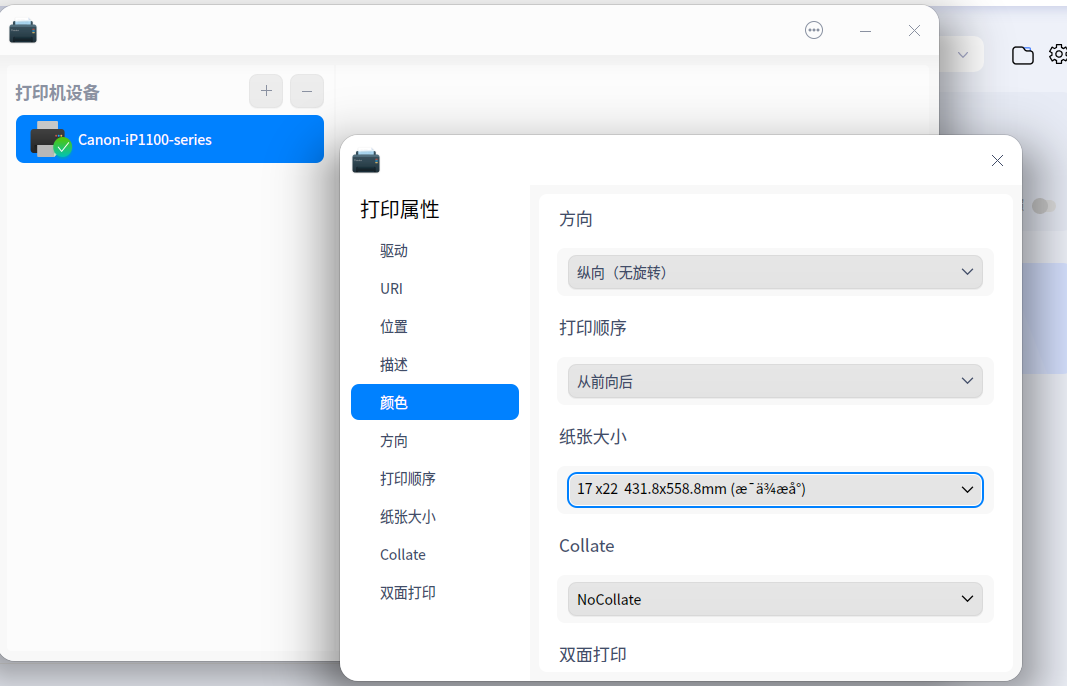This screenshot has height=686, width=1067.
Task: Click the remove printer minus button
Action: click(x=307, y=91)
